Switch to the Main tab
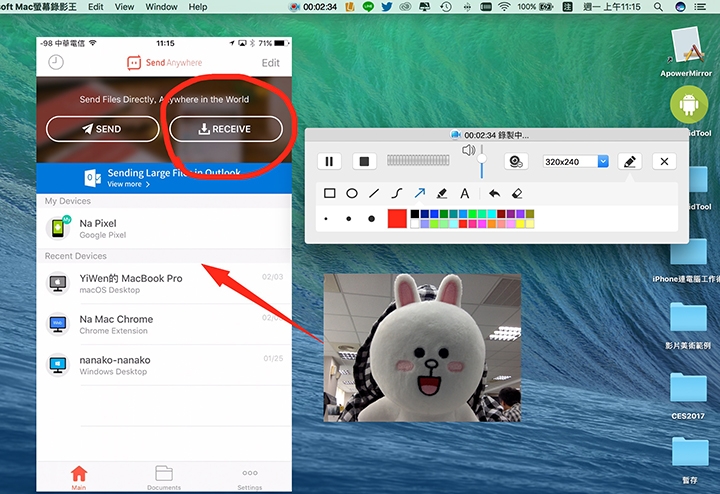Image resolution: width=720 pixels, height=494 pixels. [x=79, y=478]
